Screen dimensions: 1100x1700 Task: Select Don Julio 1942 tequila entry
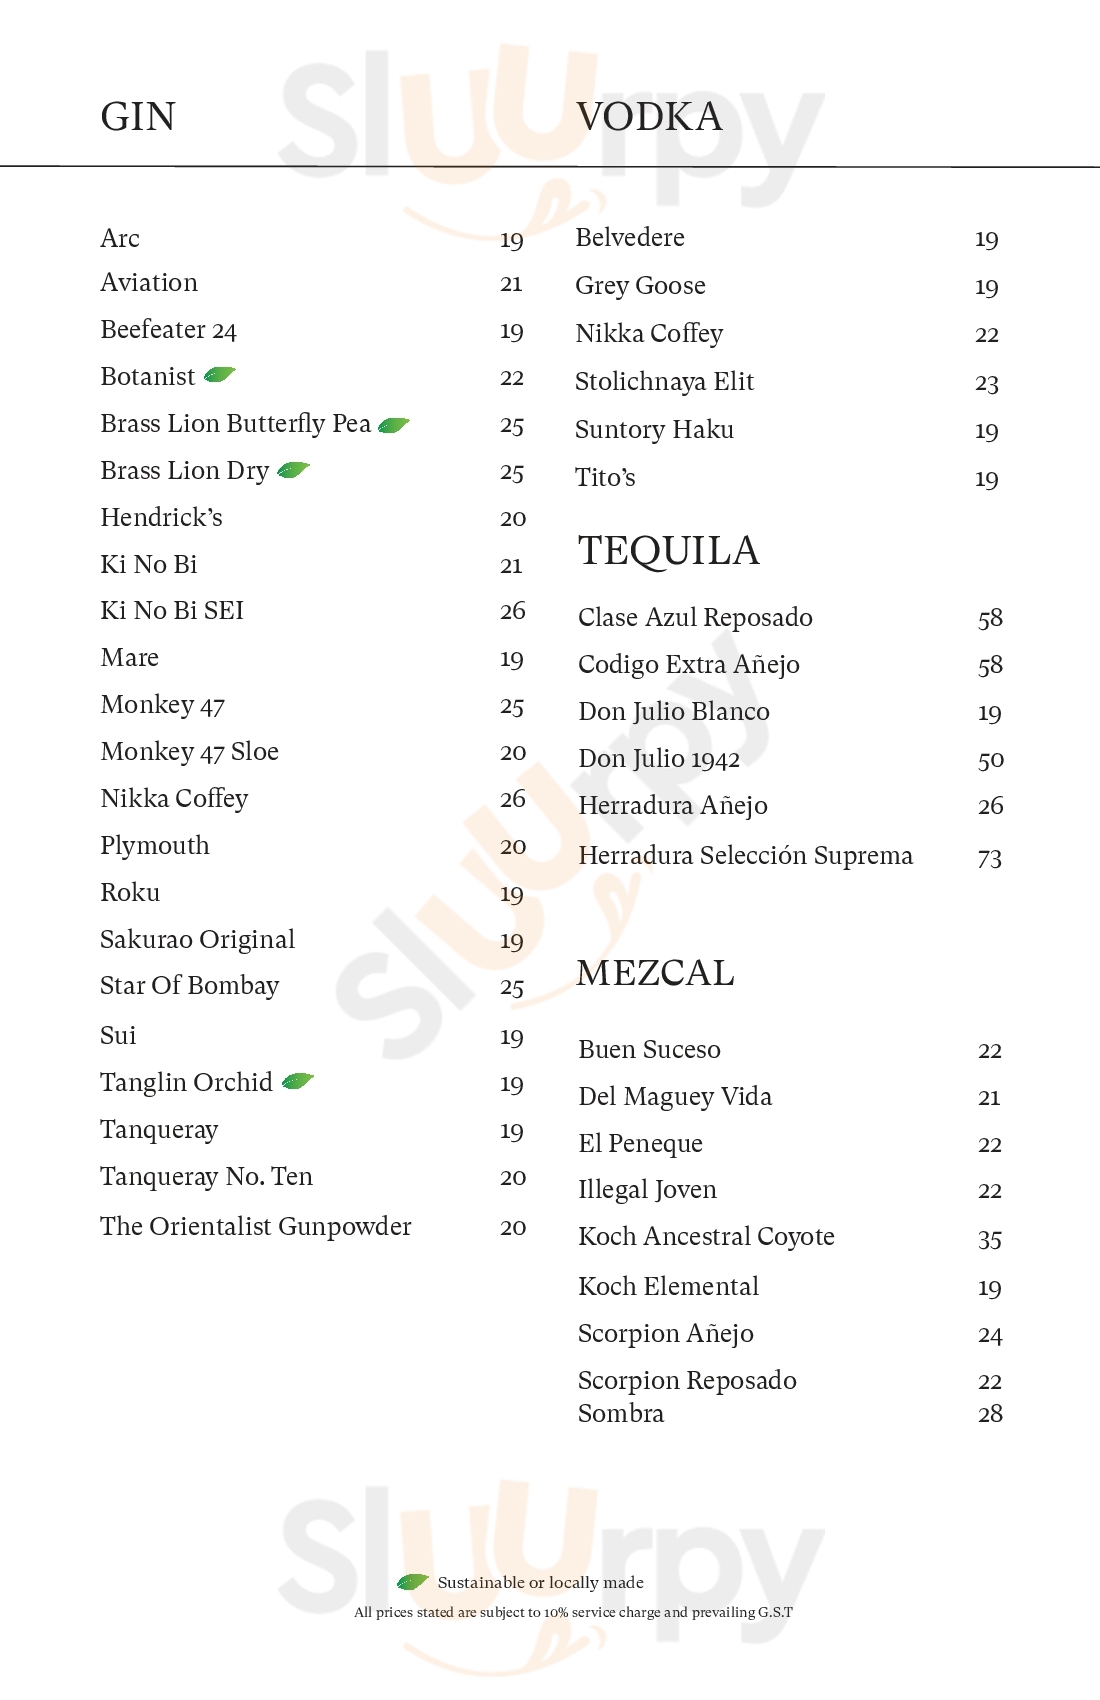pos(659,759)
